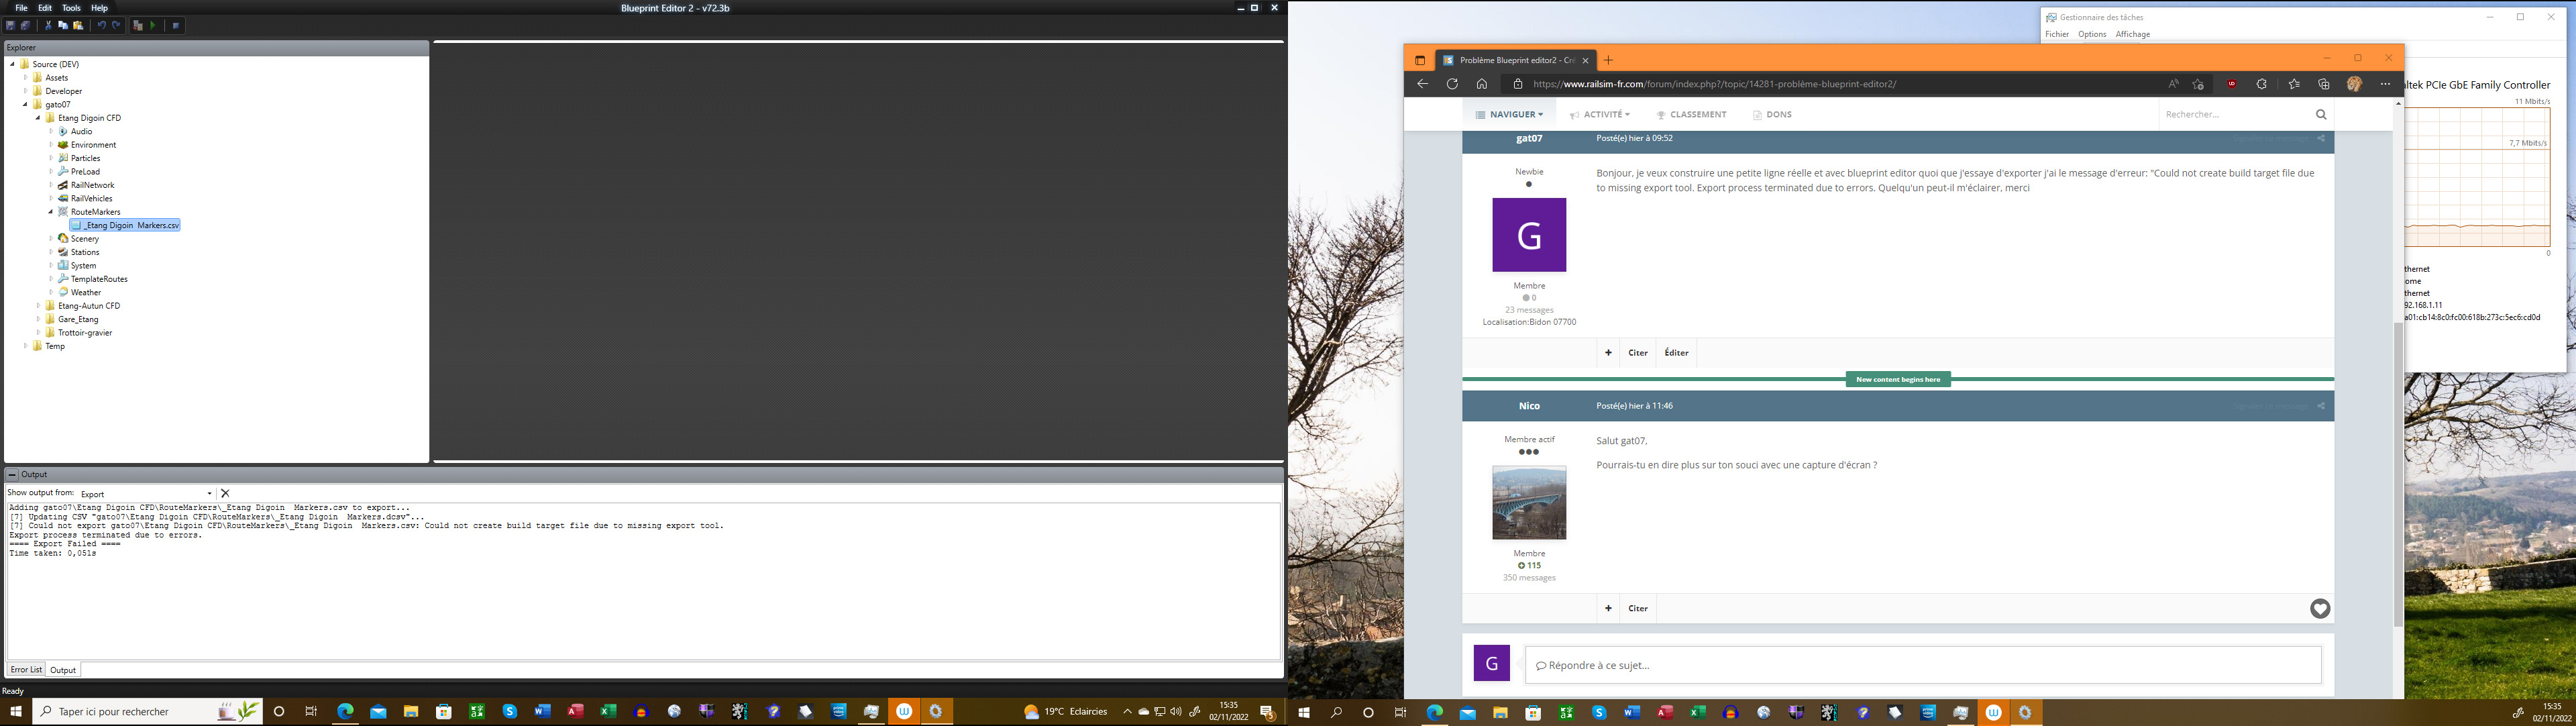The height and width of the screenshot is (726, 2576).
Task: Click browser Back arrow in Edge
Action: pyautogui.click(x=1422, y=84)
